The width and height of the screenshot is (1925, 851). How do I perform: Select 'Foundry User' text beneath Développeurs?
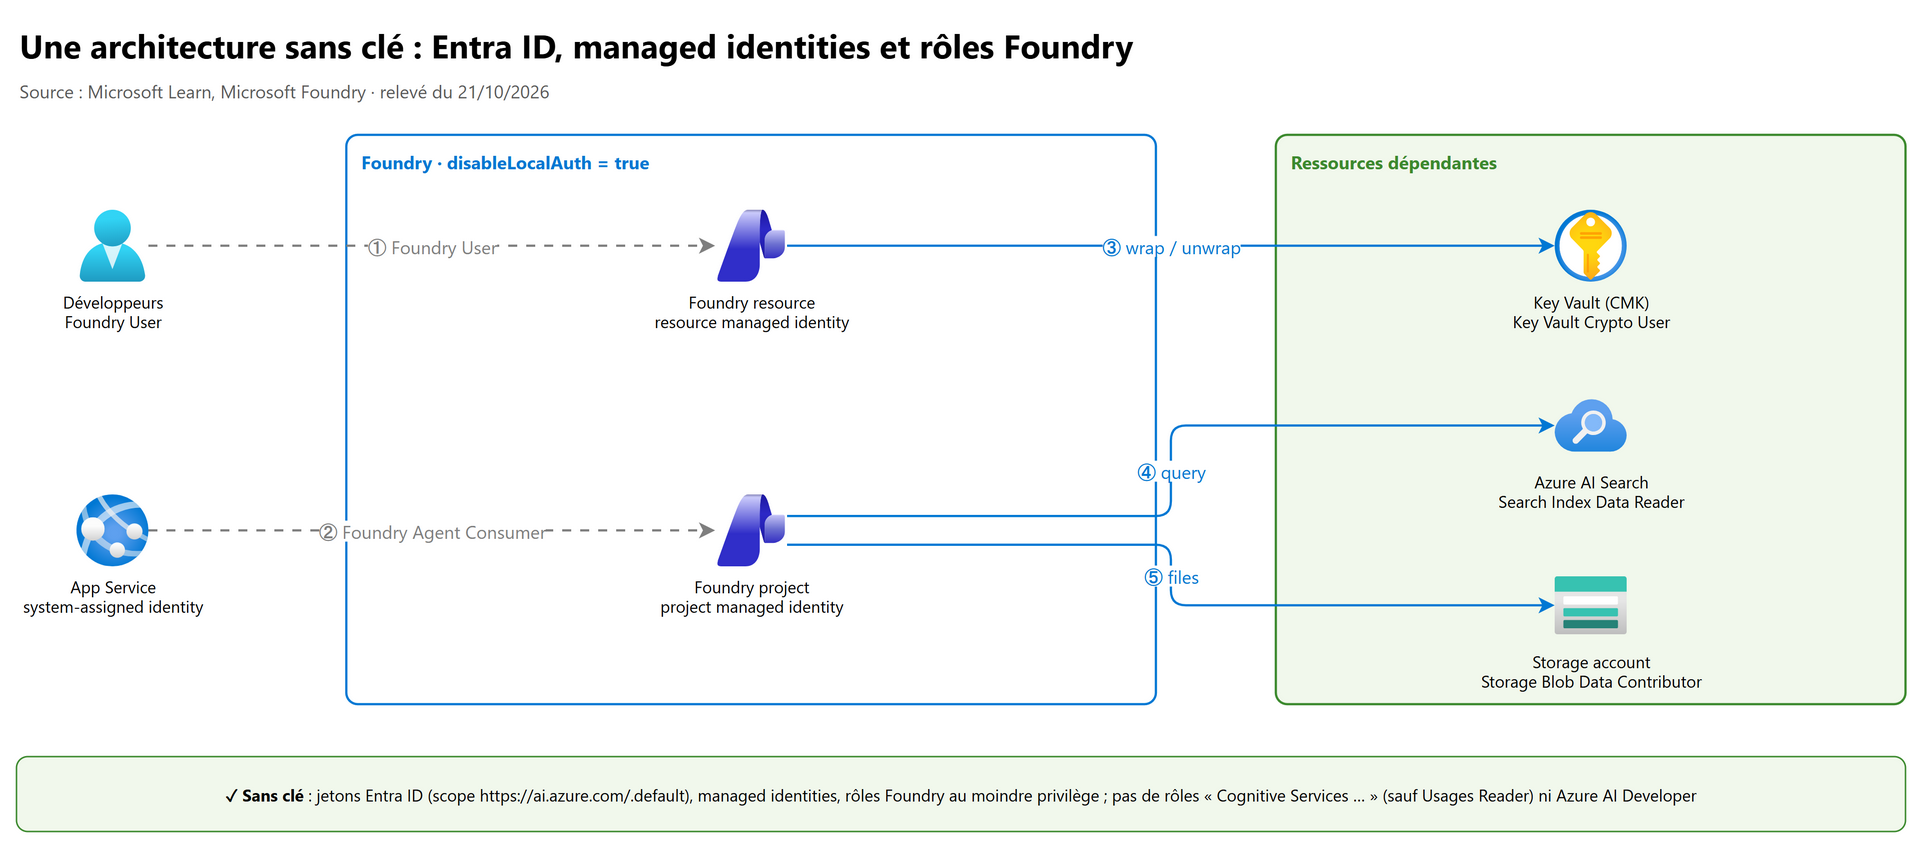coord(113,323)
